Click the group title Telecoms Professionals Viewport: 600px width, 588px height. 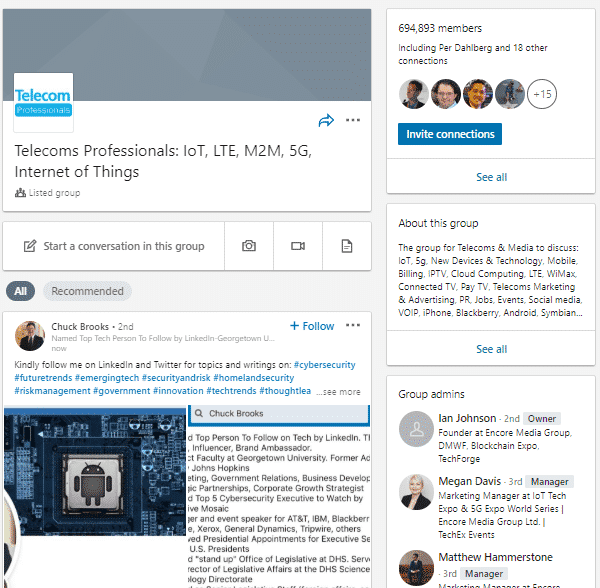163,161
